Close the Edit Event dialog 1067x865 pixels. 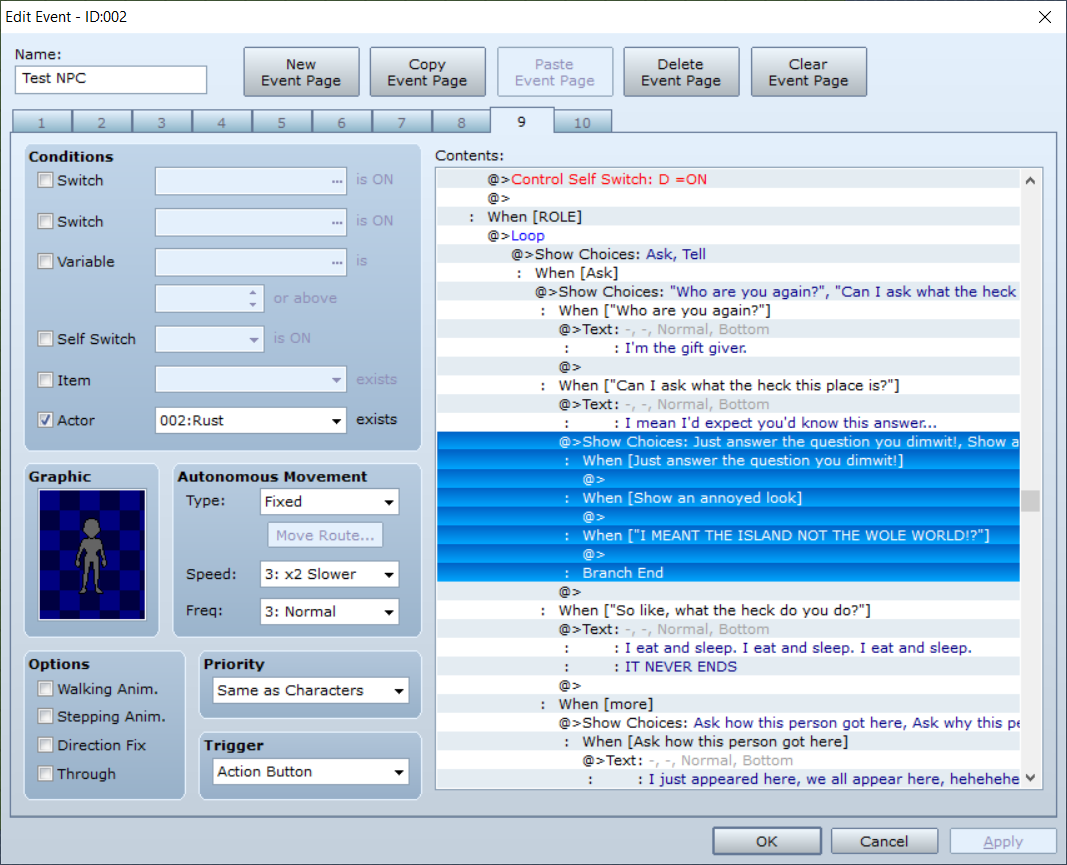click(x=1045, y=17)
